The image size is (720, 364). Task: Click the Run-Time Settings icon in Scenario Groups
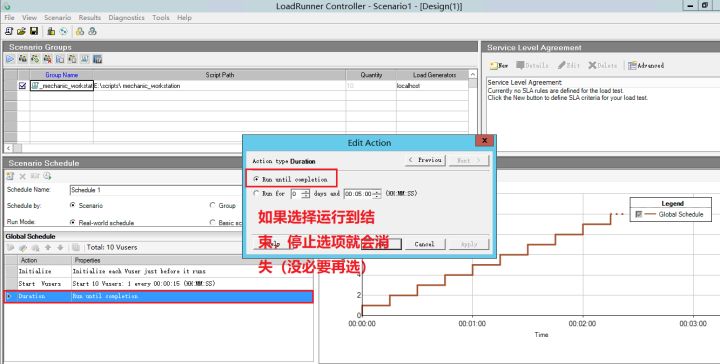[60, 59]
